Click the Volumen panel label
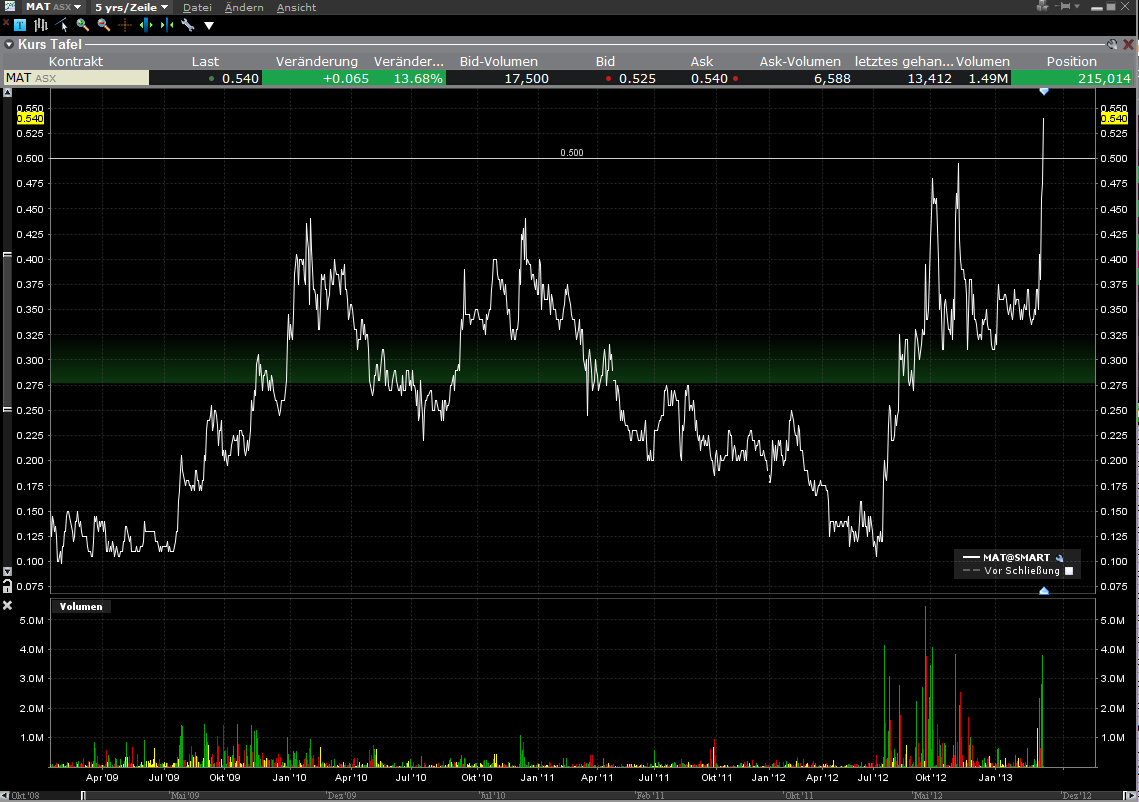Viewport: 1139px width, 802px height. click(80, 605)
